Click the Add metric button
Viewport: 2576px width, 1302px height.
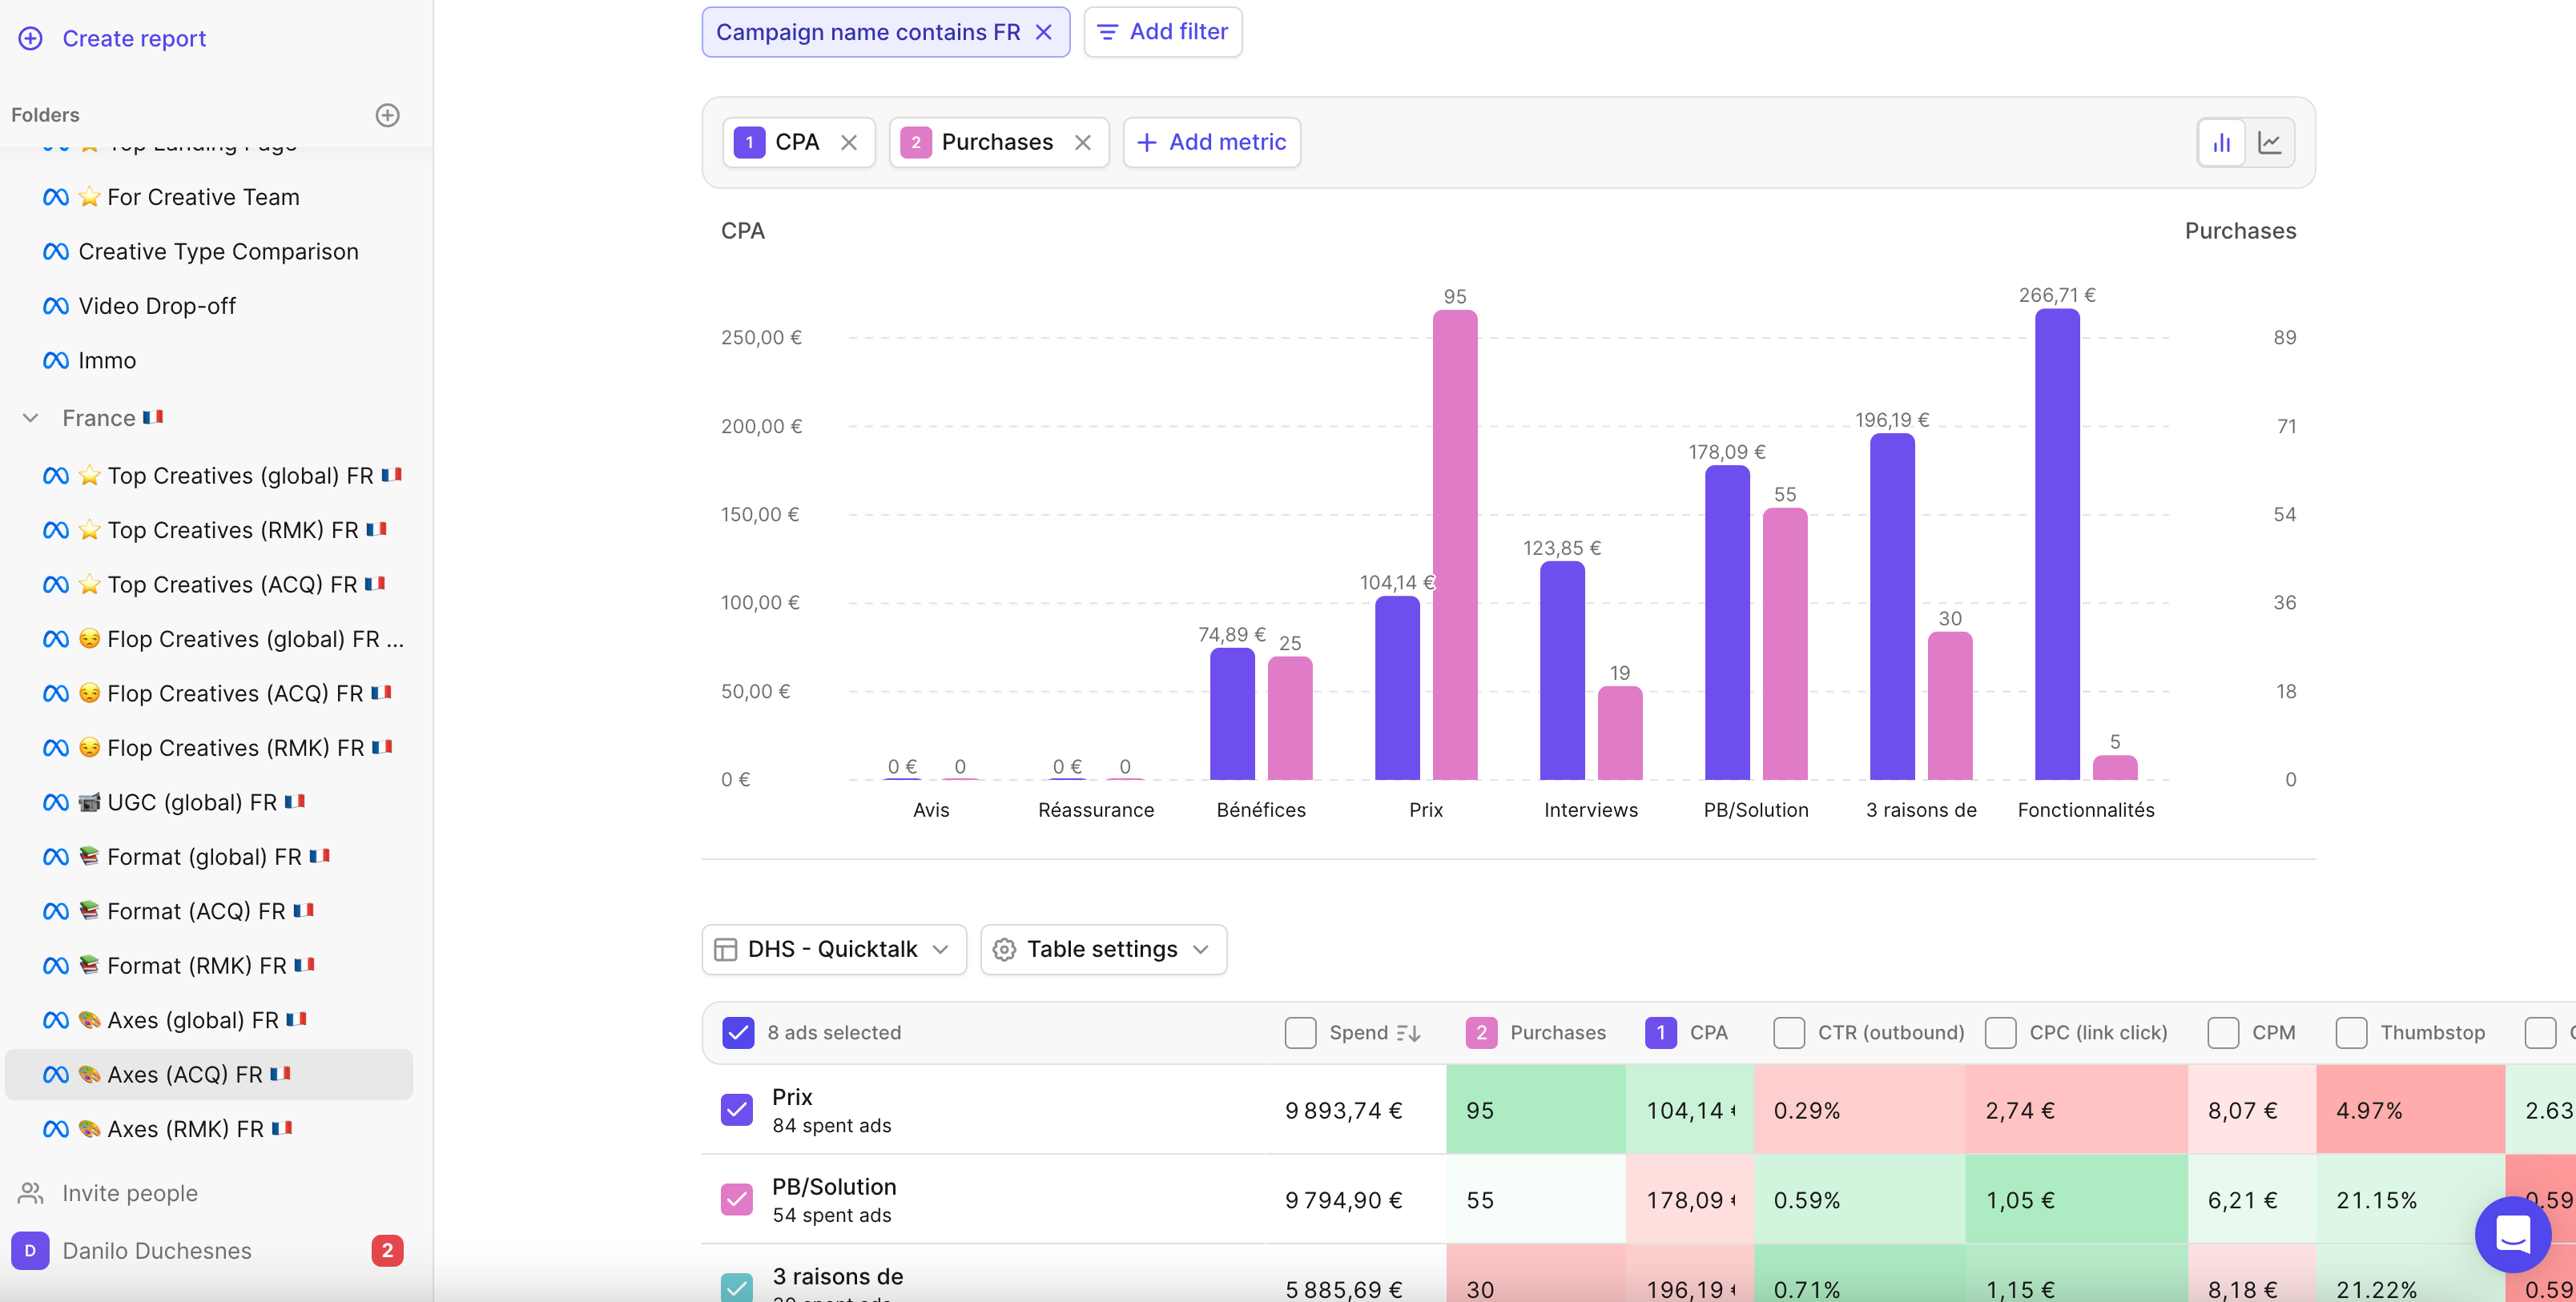[1211, 142]
